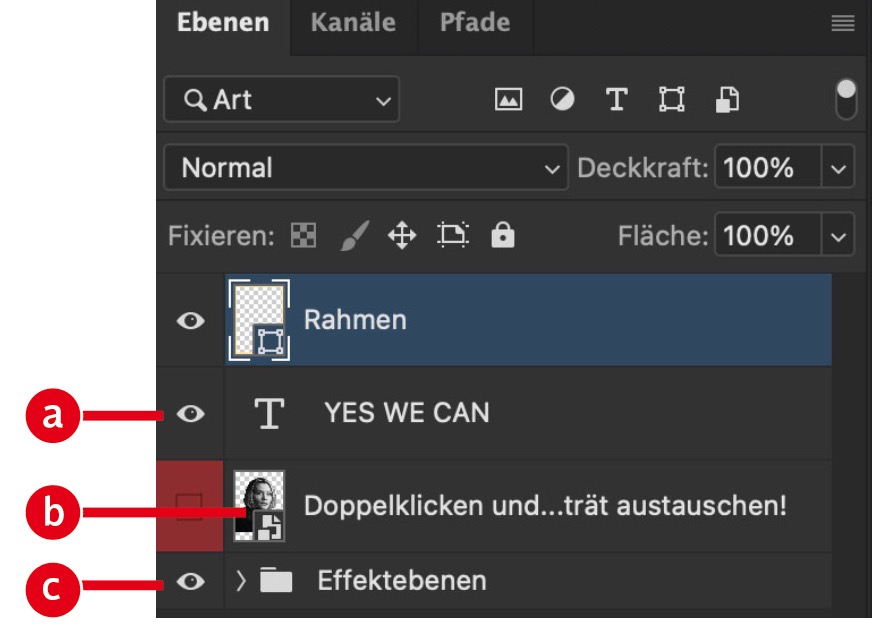Screen dimensions: 872x628
Task: Open the Deckkraft slider dropdown arrow
Action: [x=838, y=168]
